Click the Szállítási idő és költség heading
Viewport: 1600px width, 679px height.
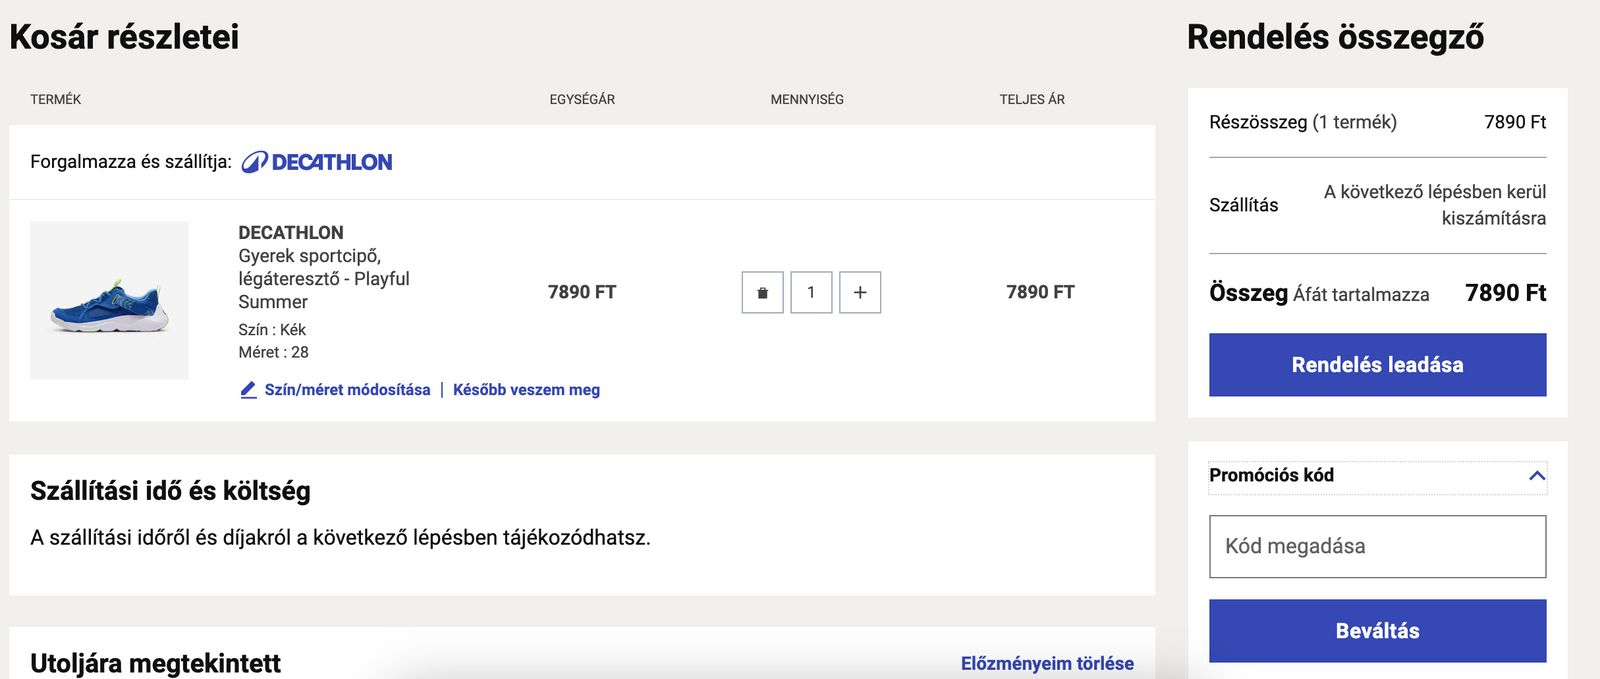170,491
